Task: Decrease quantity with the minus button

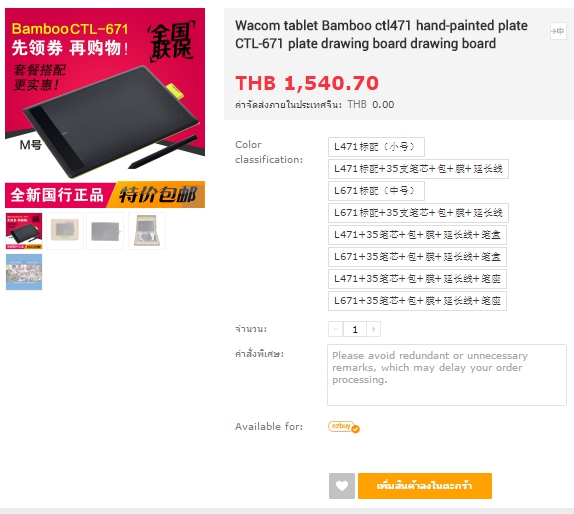Action: 335,329
